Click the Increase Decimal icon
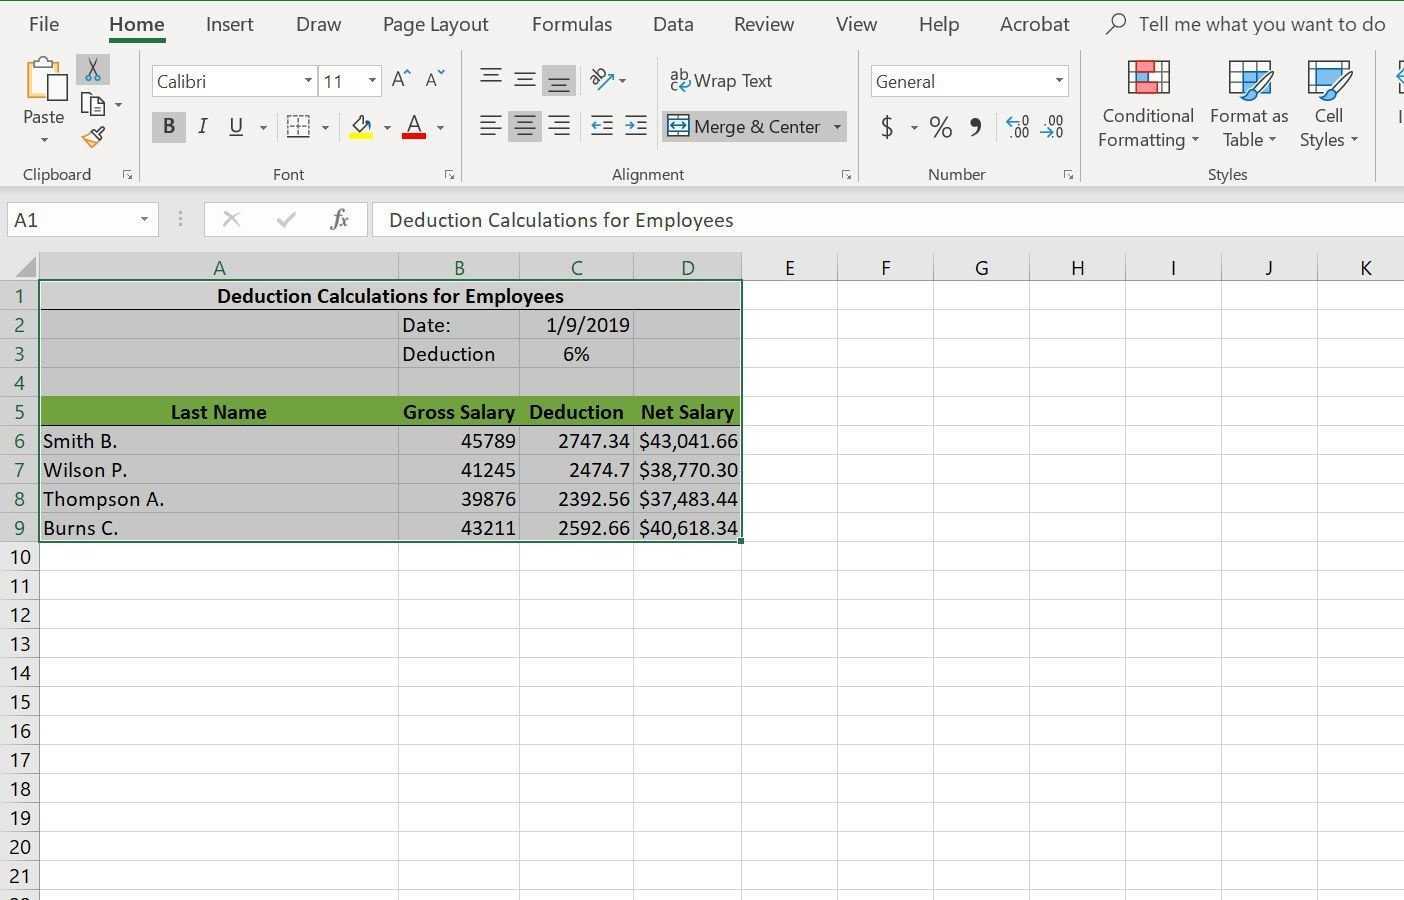 [x=1018, y=127]
